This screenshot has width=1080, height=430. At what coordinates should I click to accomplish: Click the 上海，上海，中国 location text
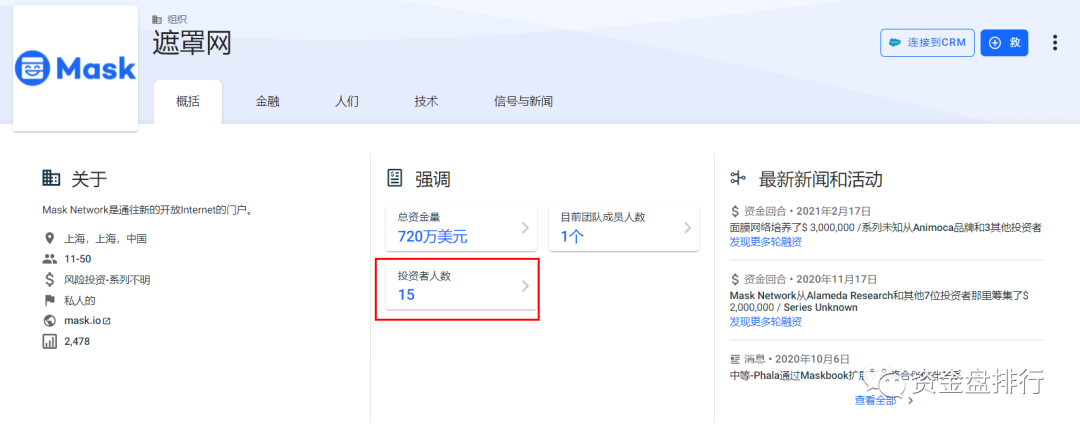click(x=105, y=239)
